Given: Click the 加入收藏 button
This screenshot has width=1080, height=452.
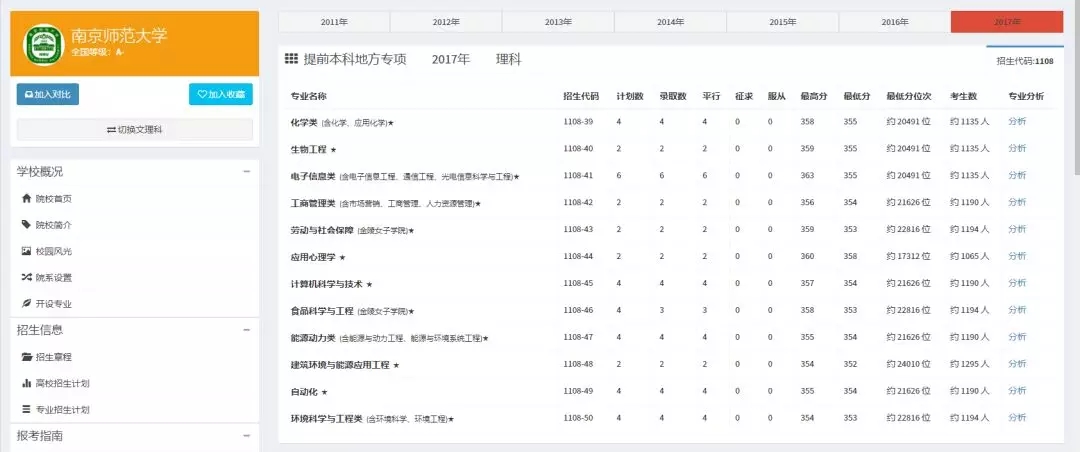Looking at the screenshot, I should 221,94.
